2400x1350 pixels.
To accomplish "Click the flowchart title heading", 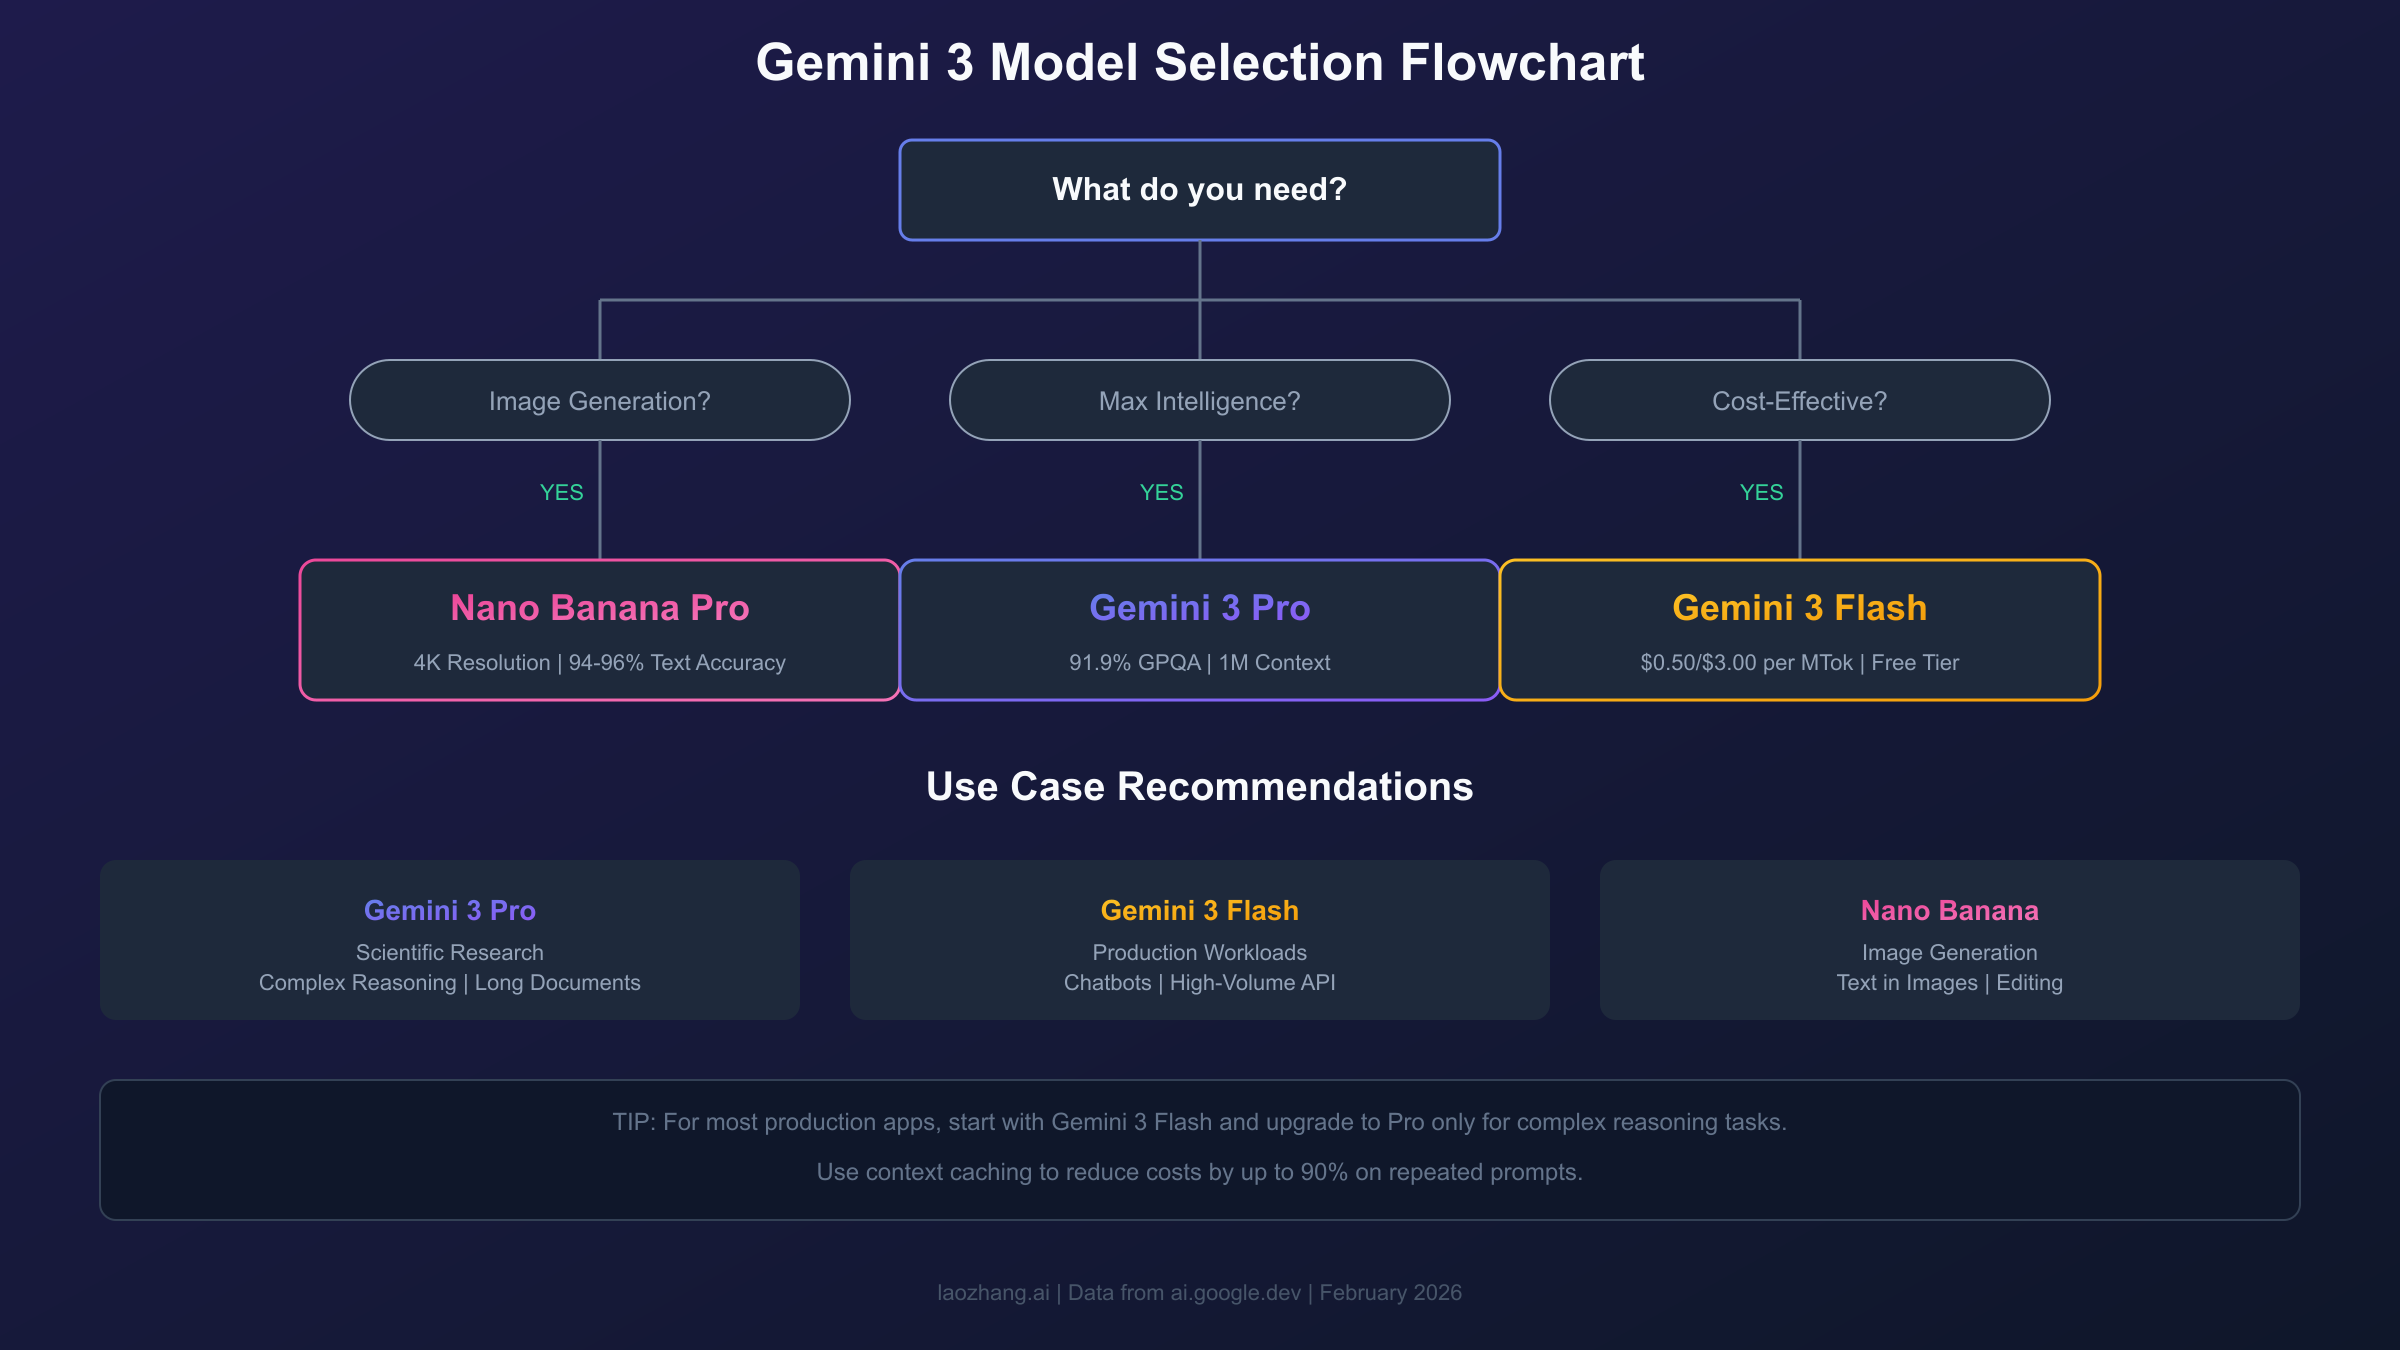I will click(1199, 62).
